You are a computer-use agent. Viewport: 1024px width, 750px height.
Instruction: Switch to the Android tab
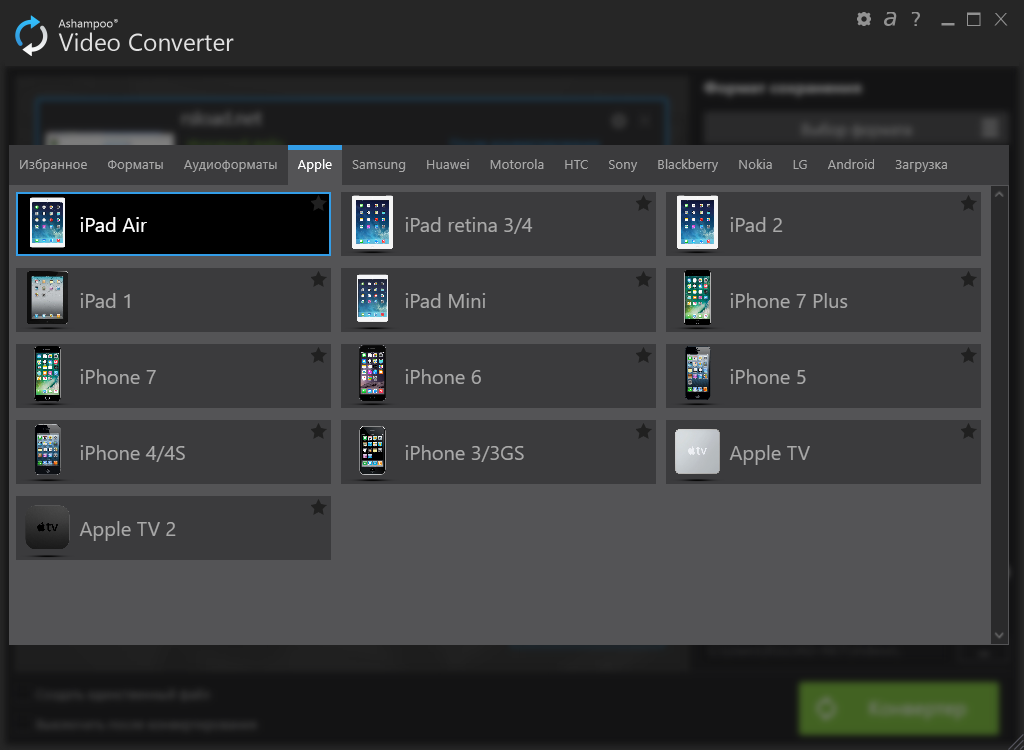click(x=851, y=164)
